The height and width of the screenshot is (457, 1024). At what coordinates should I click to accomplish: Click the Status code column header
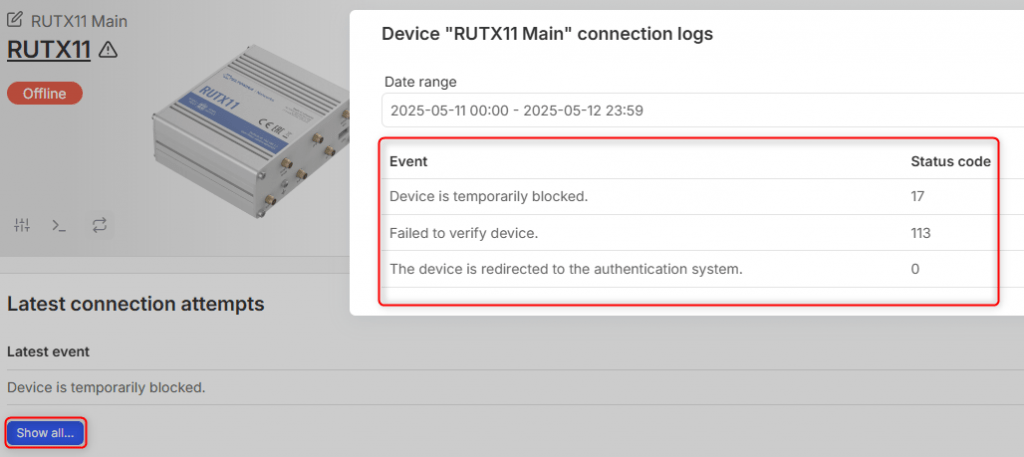click(x=951, y=161)
